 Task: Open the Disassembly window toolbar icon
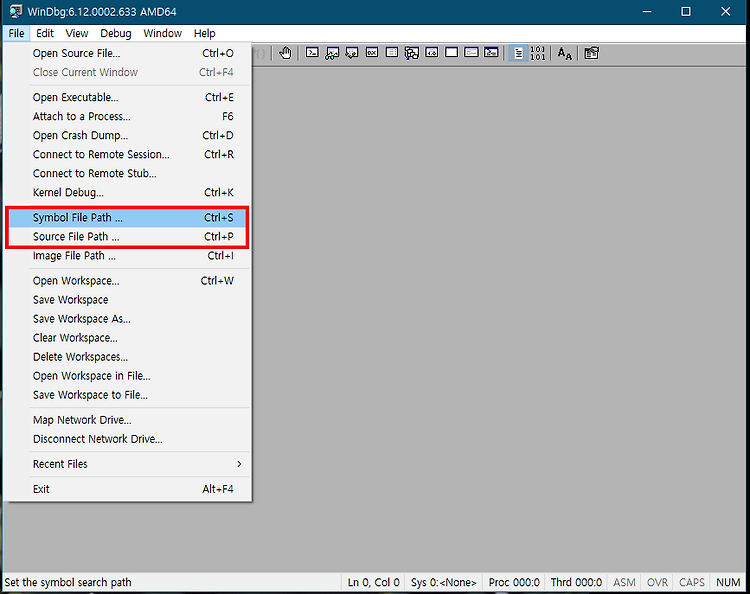431,53
